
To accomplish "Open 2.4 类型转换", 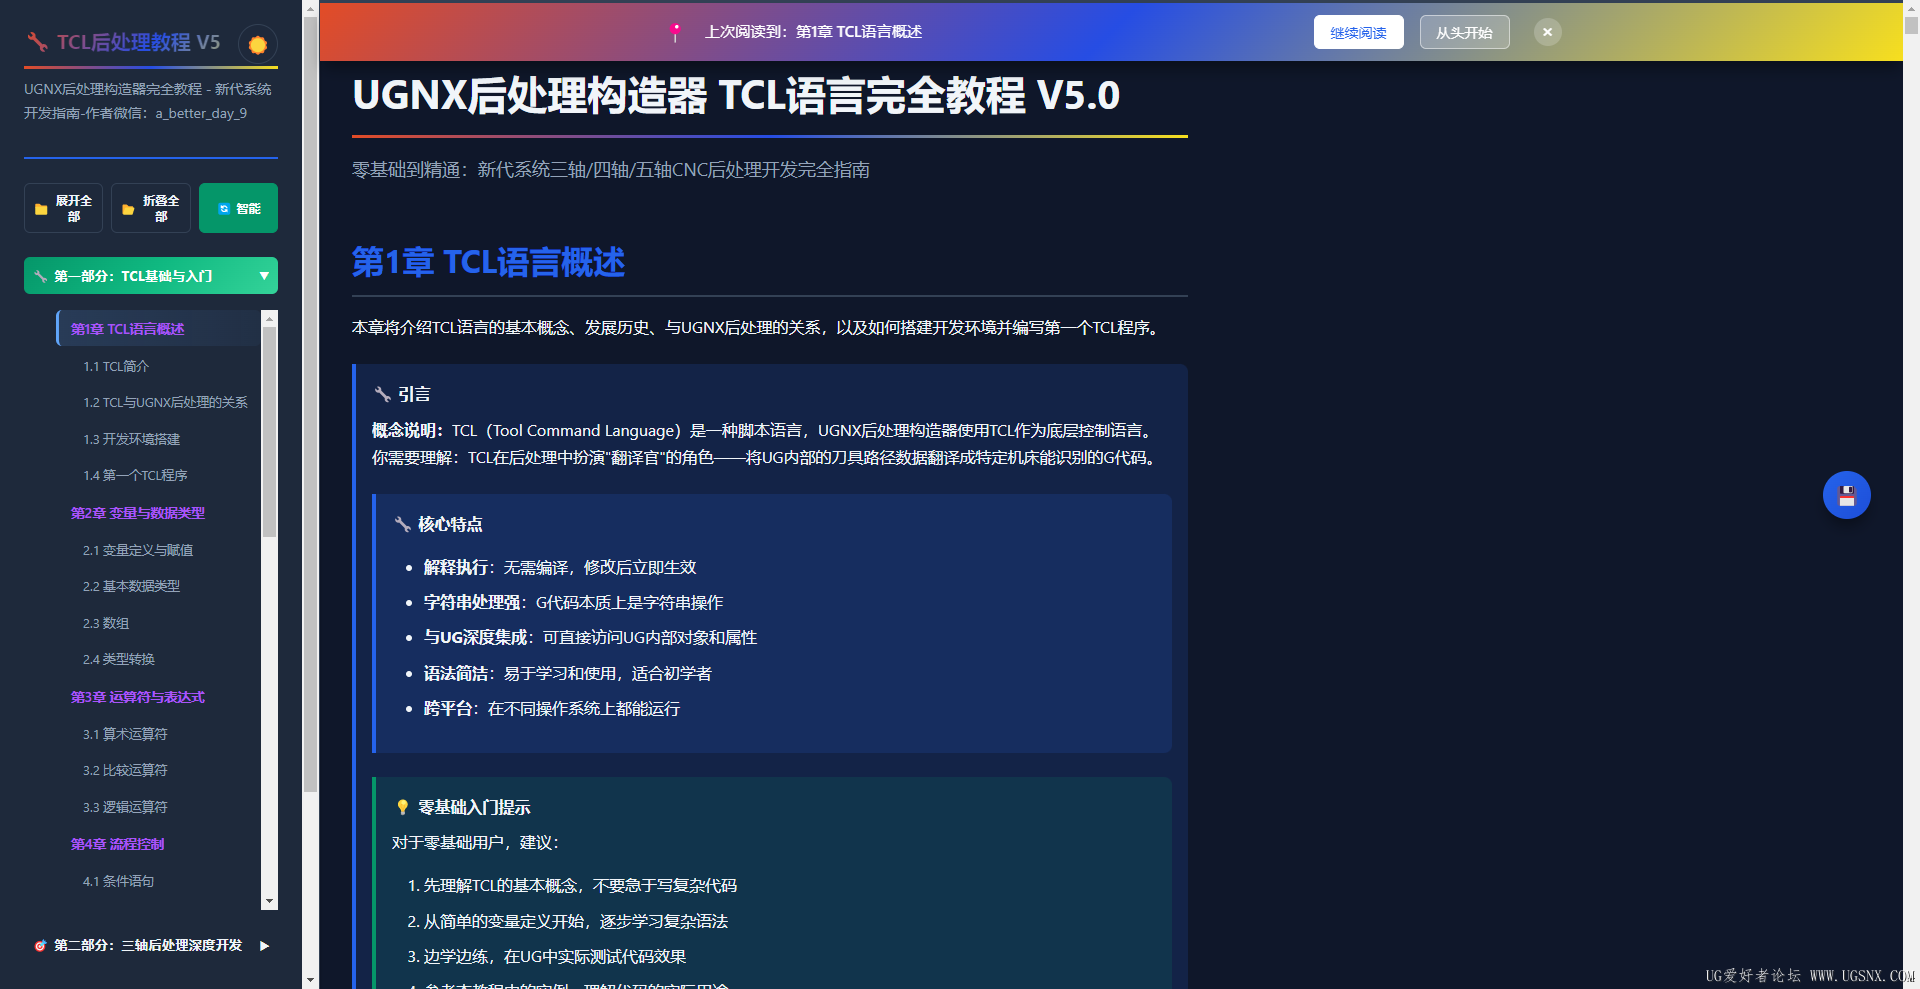I will pyautogui.click(x=119, y=659).
